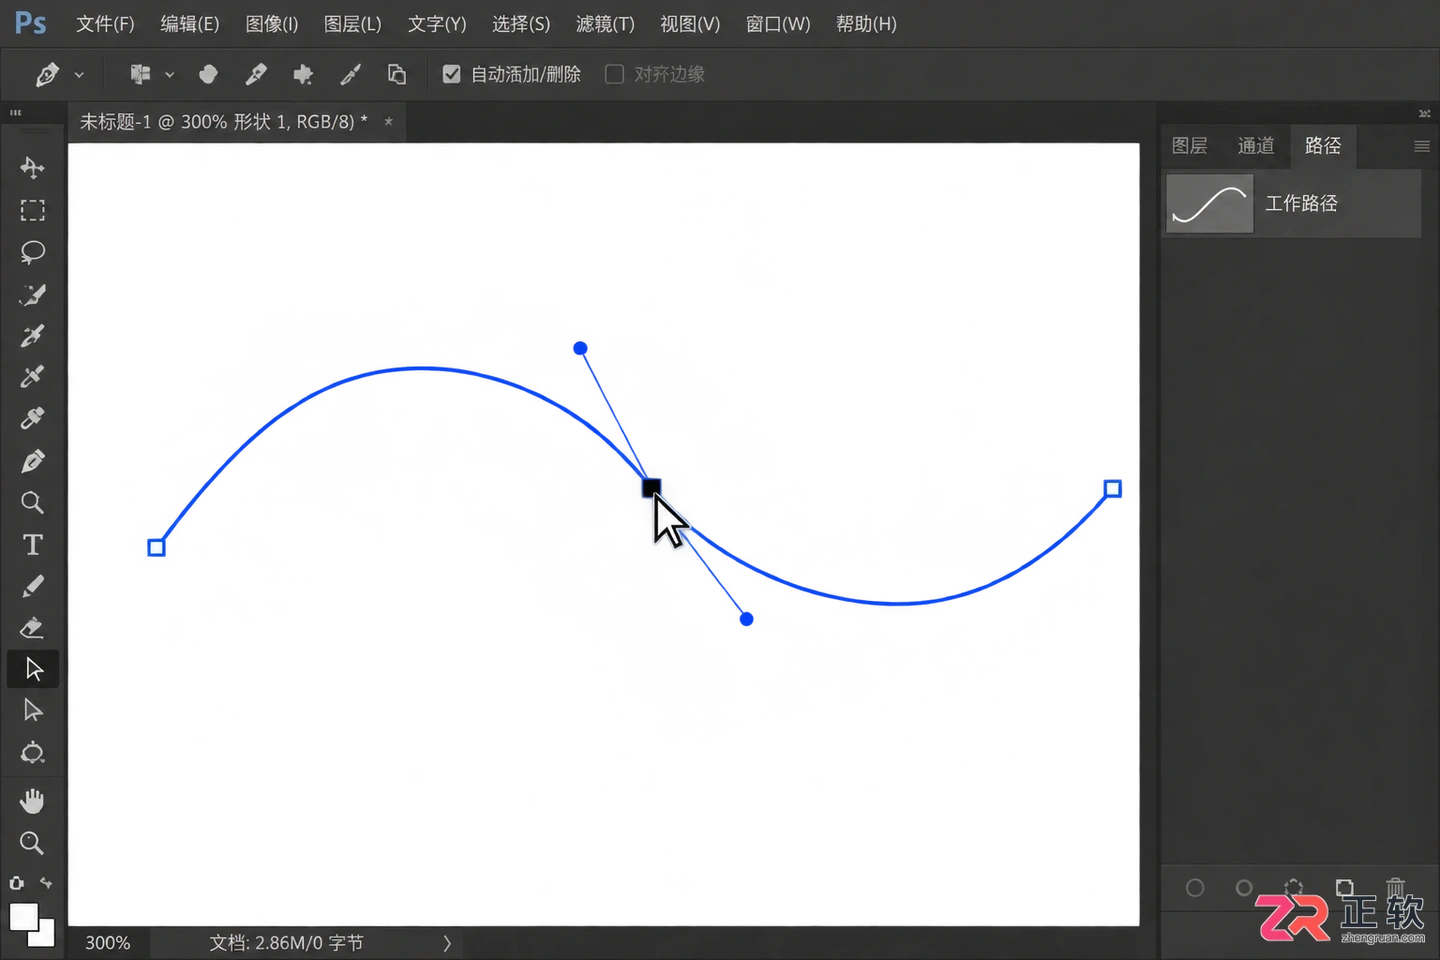Open the 选择(S) menu

pos(521,24)
